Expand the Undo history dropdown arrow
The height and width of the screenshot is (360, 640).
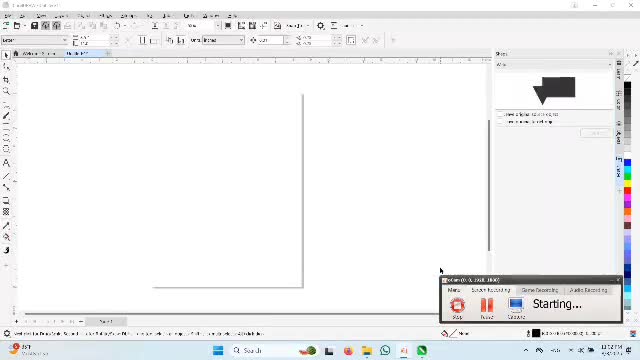click(x=125, y=26)
